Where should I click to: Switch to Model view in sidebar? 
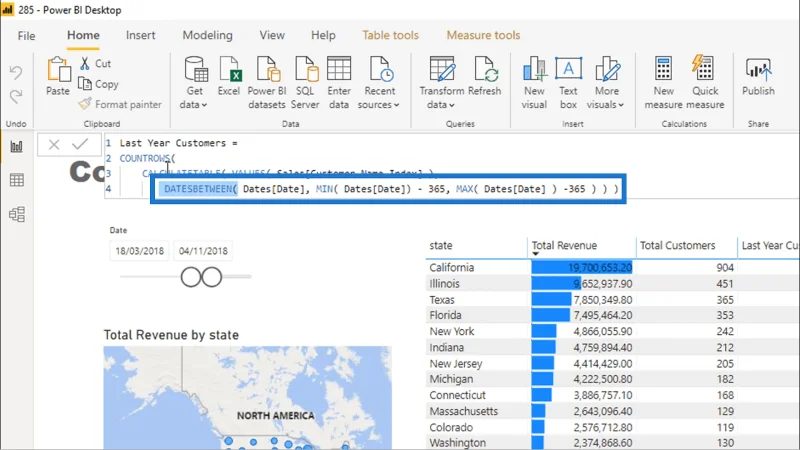pos(17,214)
